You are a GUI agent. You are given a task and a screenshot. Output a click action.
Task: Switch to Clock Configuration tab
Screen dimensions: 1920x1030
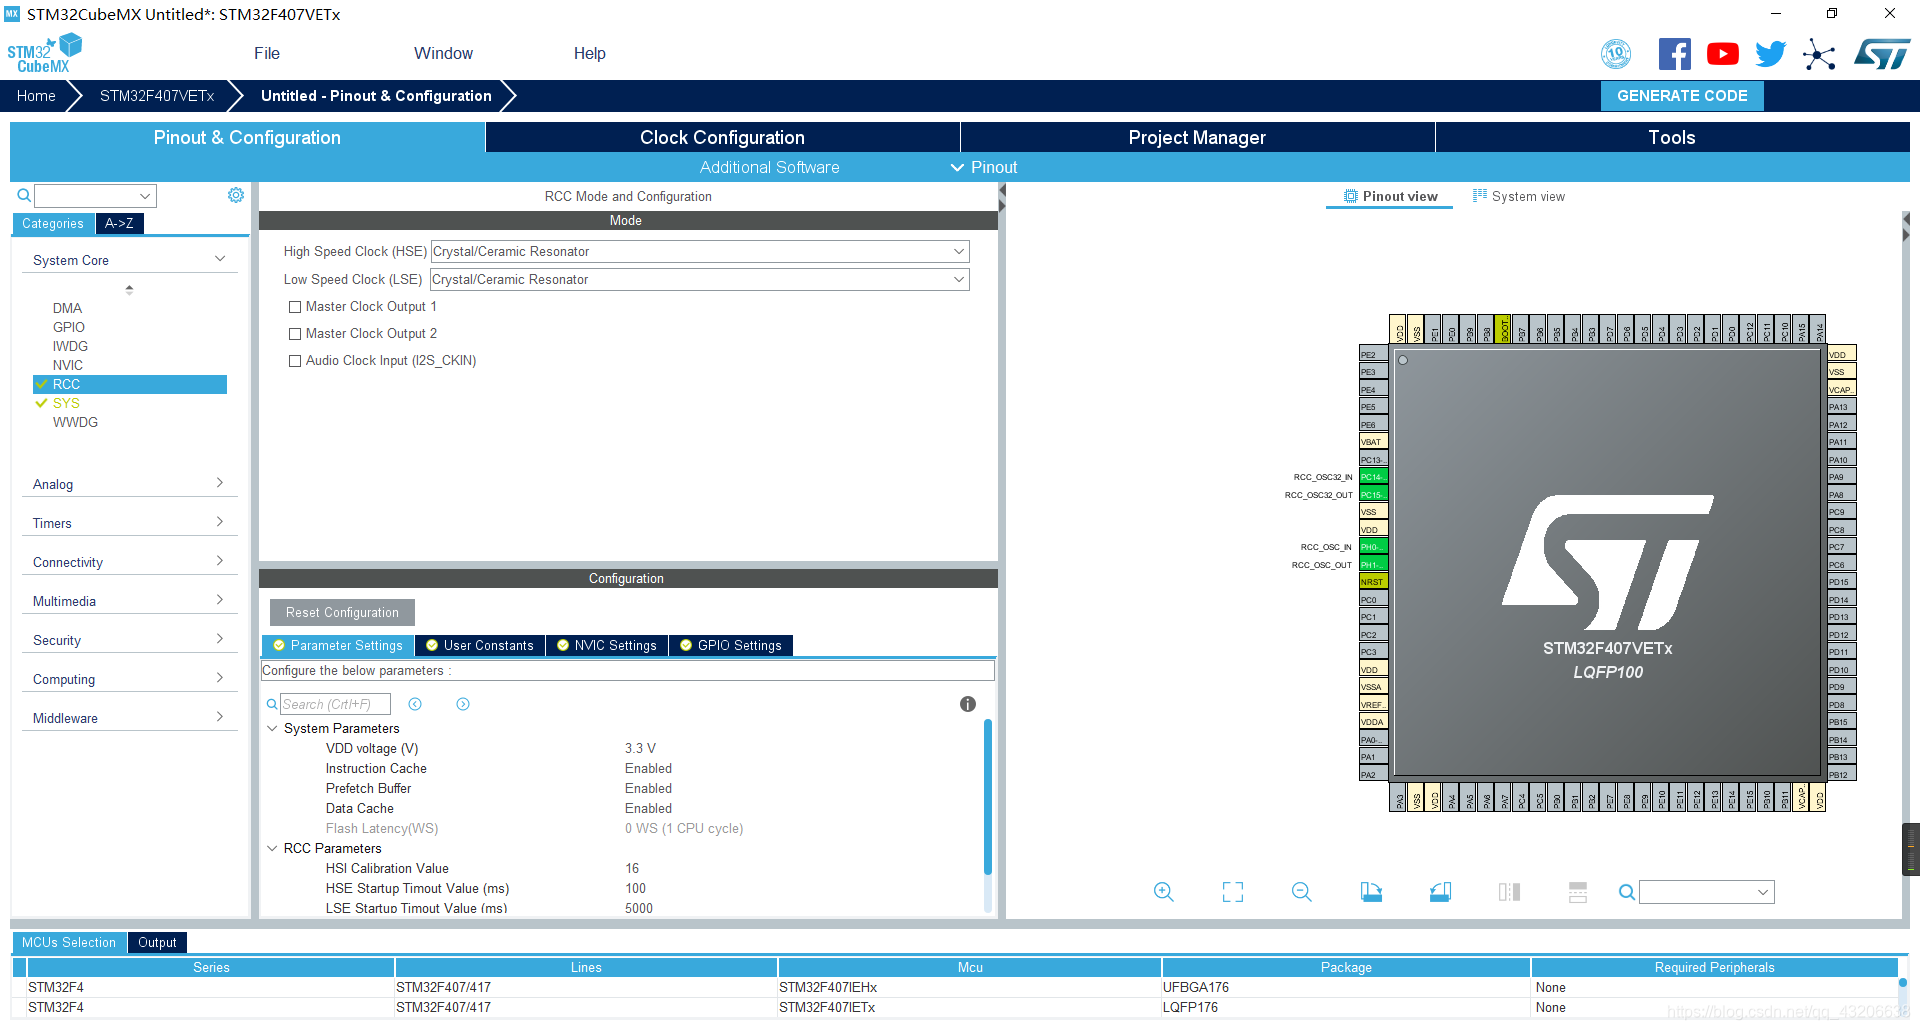pyautogui.click(x=722, y=137)
